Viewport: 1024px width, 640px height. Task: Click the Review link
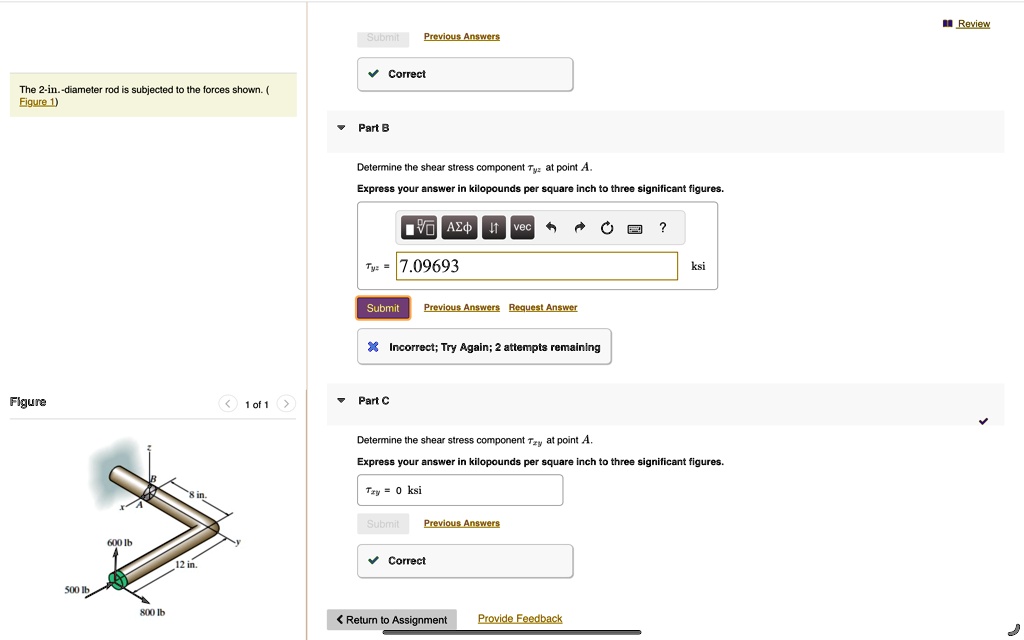972,24
